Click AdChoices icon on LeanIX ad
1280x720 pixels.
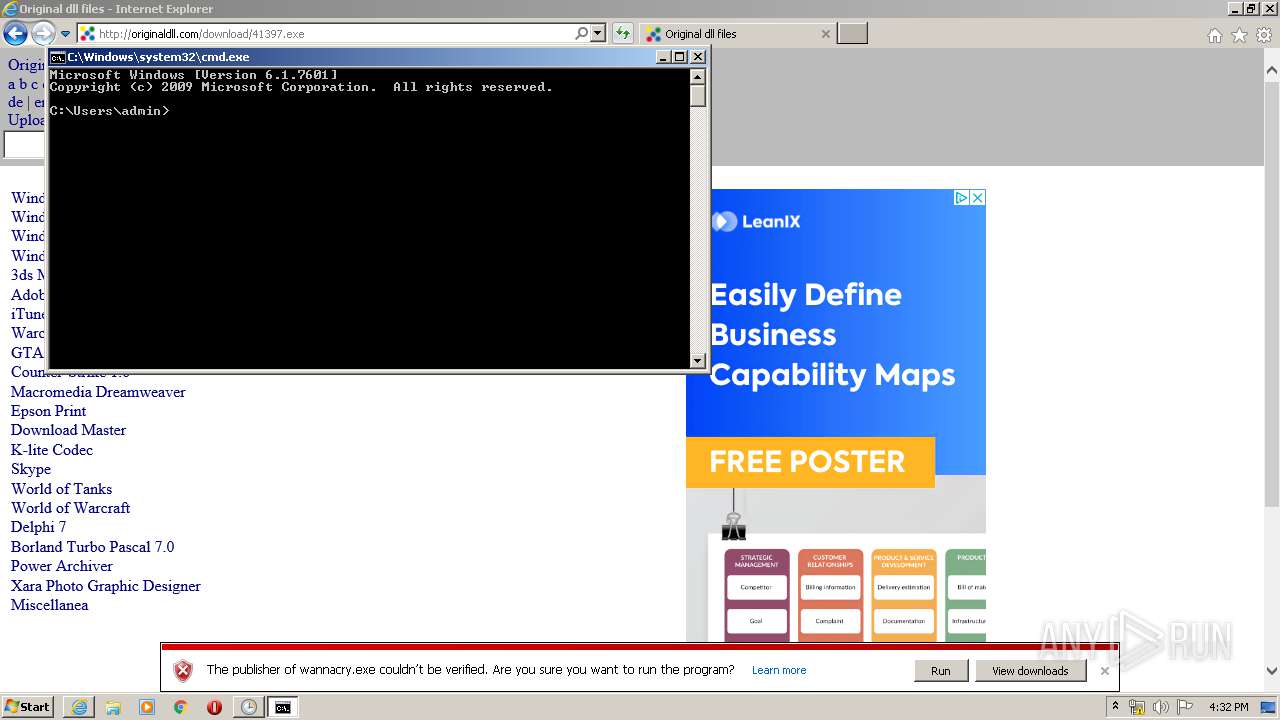[x=961, y=198]
